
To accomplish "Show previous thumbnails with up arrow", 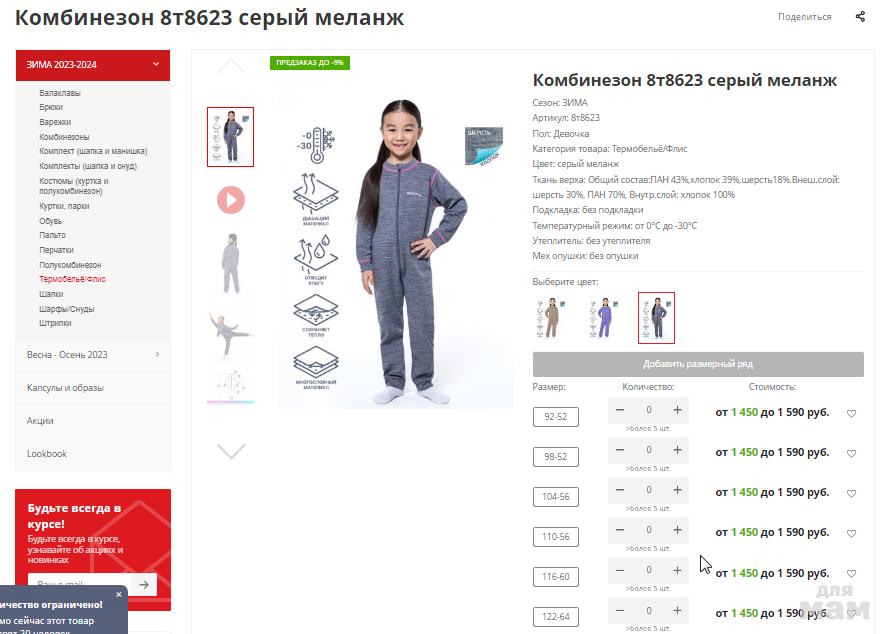I will tap(231, 65).
